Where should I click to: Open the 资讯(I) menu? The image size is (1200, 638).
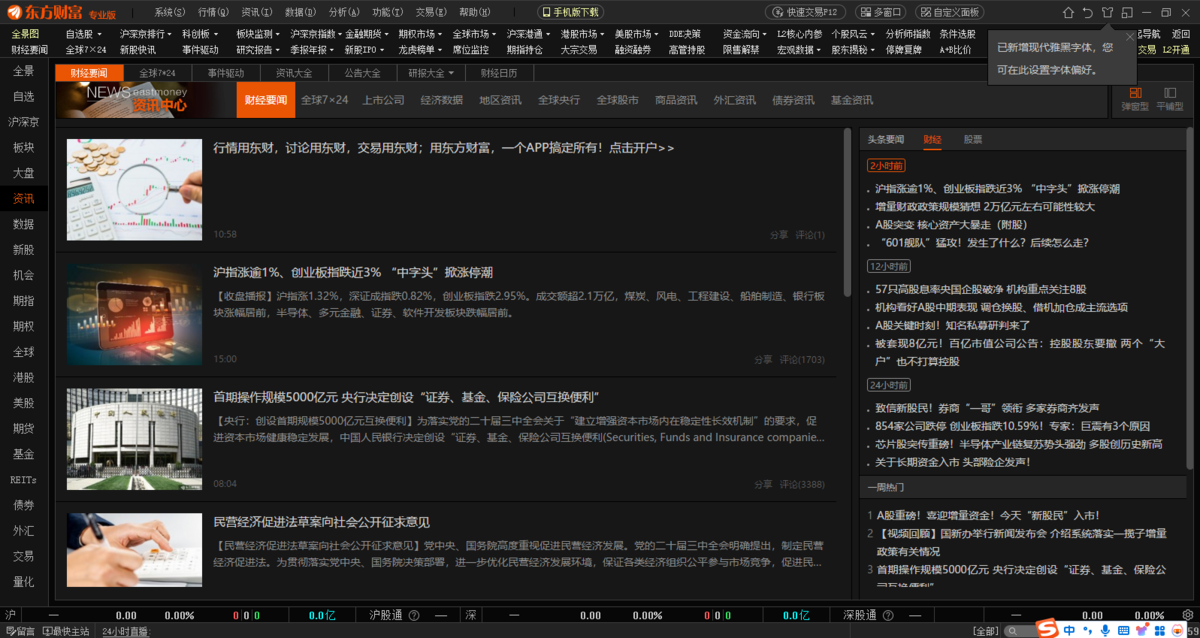[256, 12]
